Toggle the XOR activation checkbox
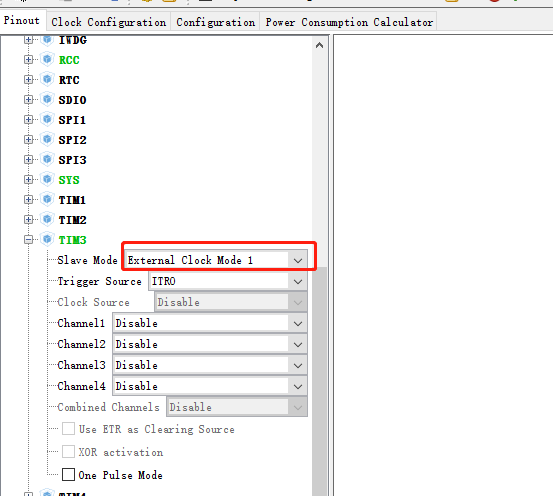553x496 pixels. point(68,452)
